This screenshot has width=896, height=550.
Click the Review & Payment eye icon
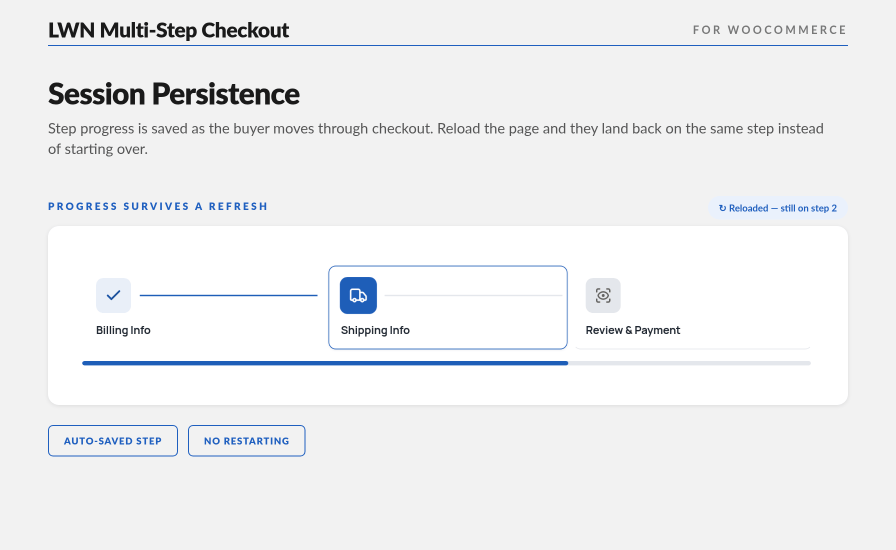603,296
